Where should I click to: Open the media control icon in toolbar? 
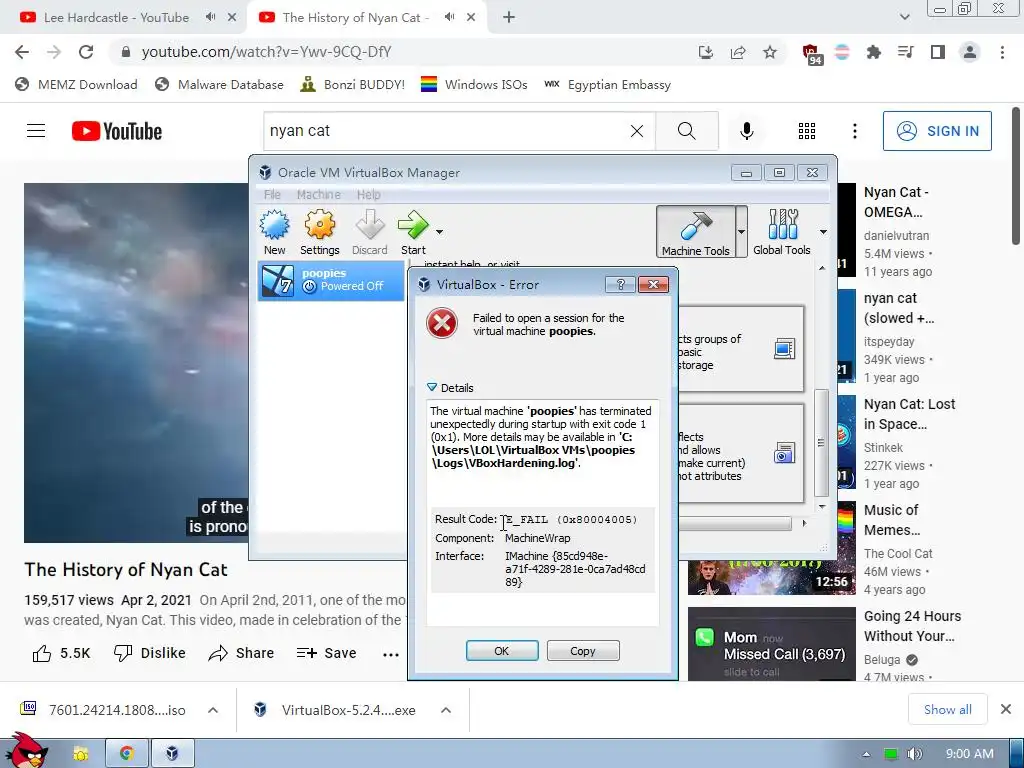point(906,52)
